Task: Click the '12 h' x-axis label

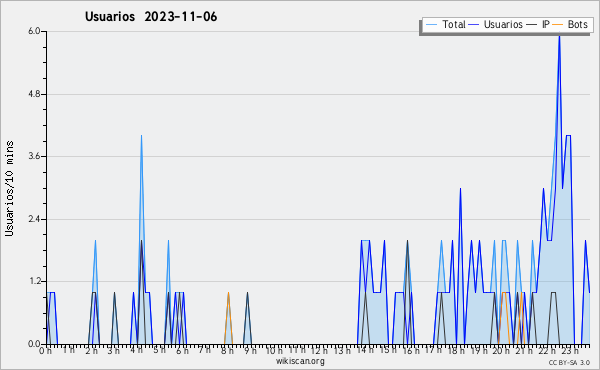Action: [319, 351]
